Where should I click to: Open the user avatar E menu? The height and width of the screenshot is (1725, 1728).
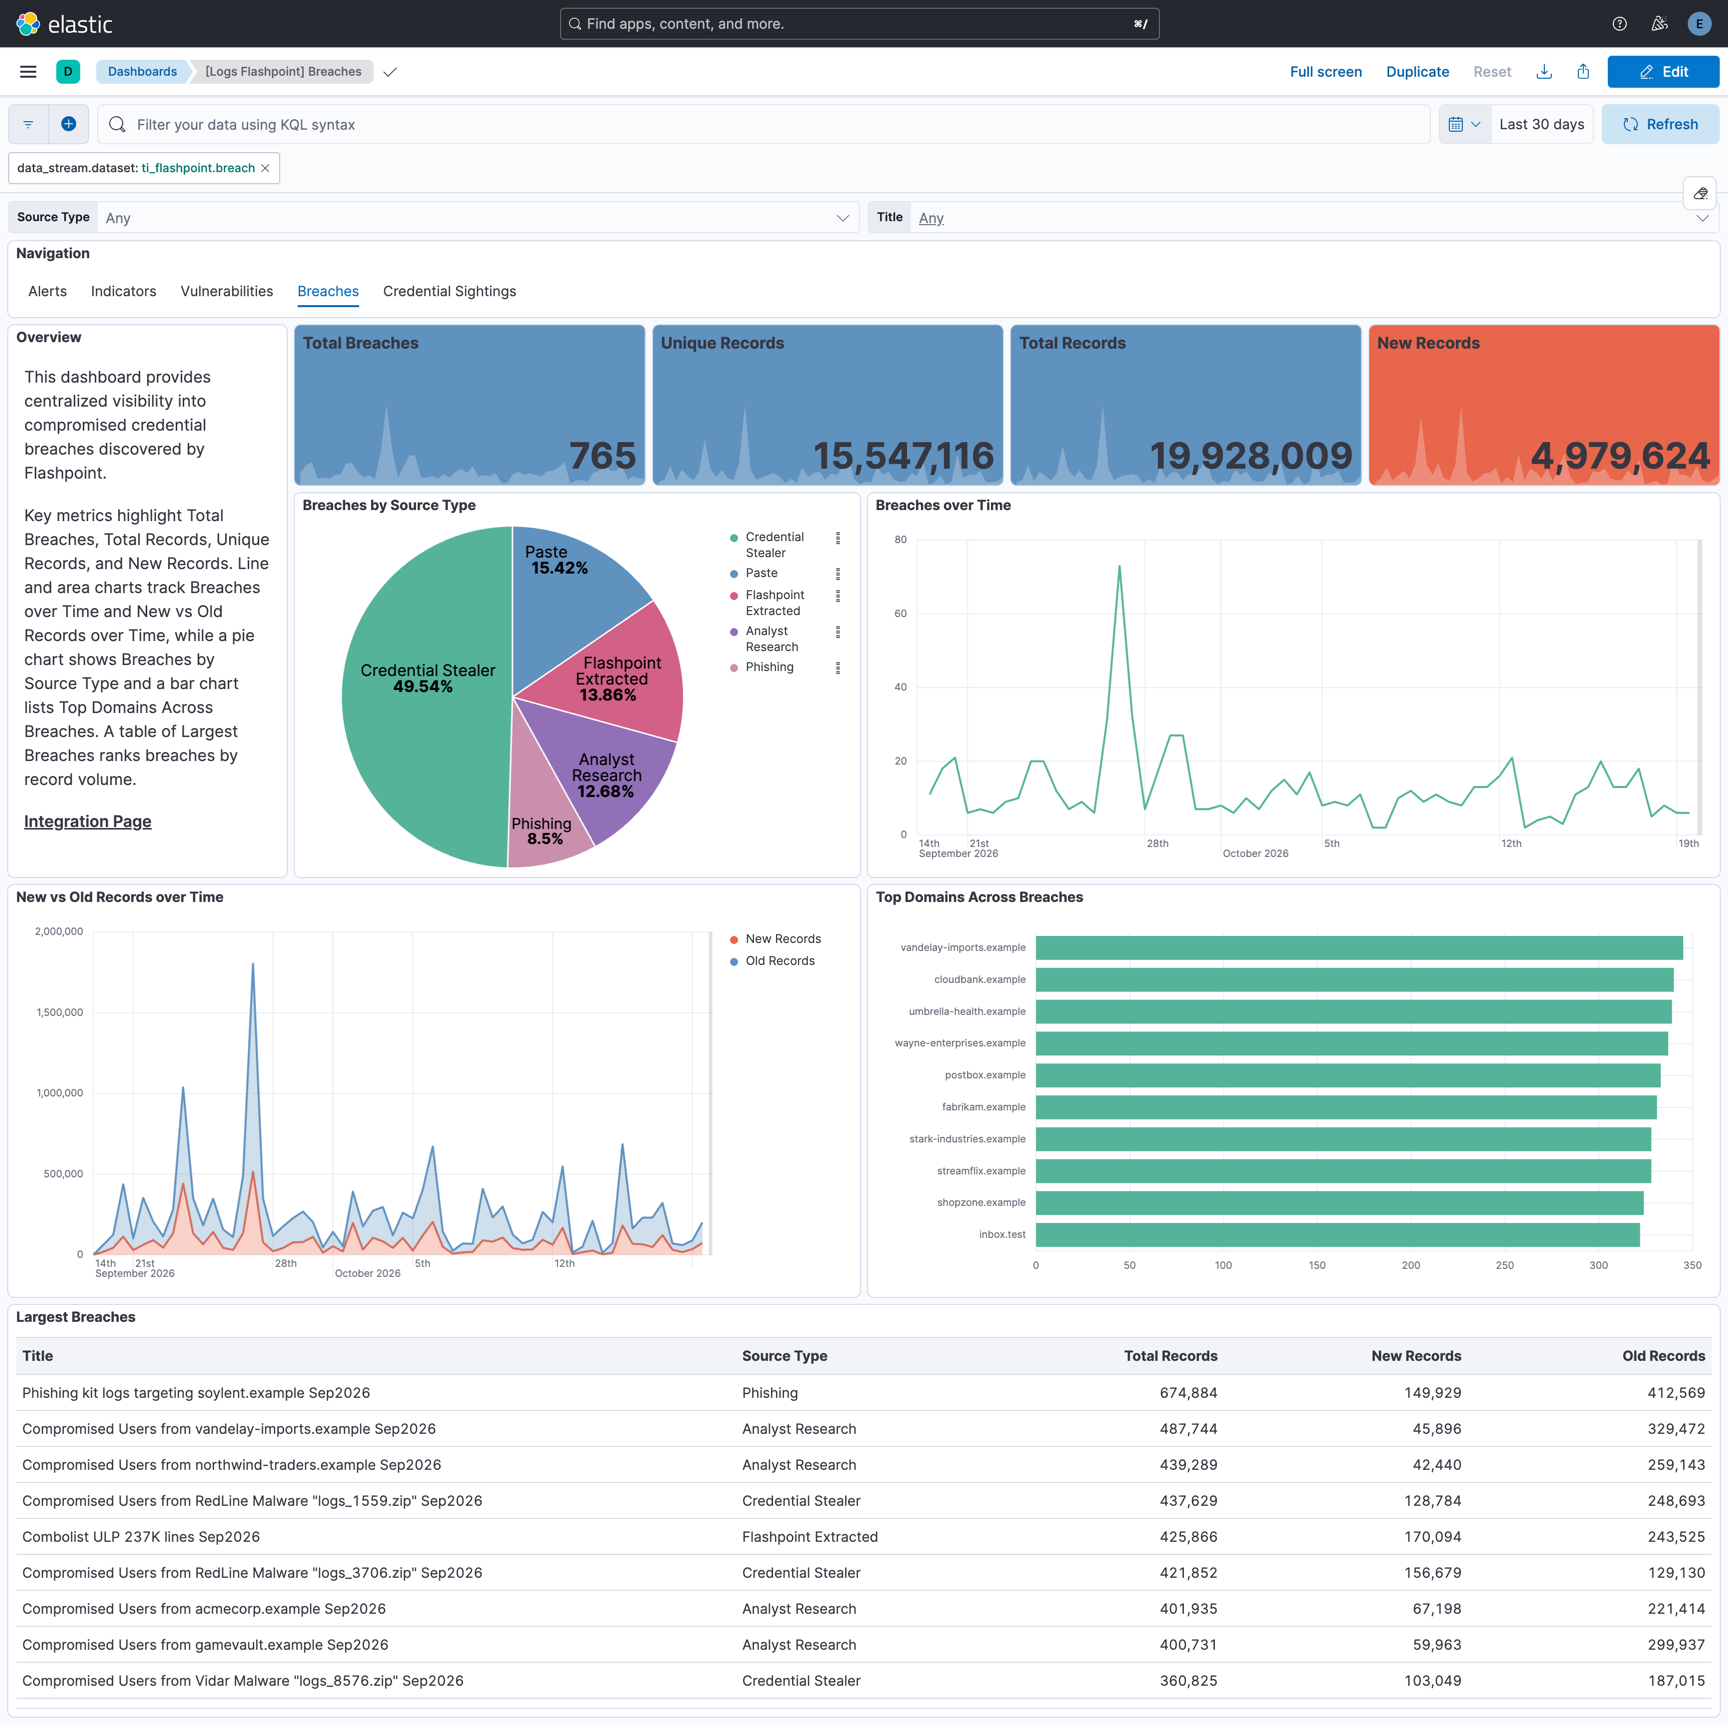(x=1698, y=24)
